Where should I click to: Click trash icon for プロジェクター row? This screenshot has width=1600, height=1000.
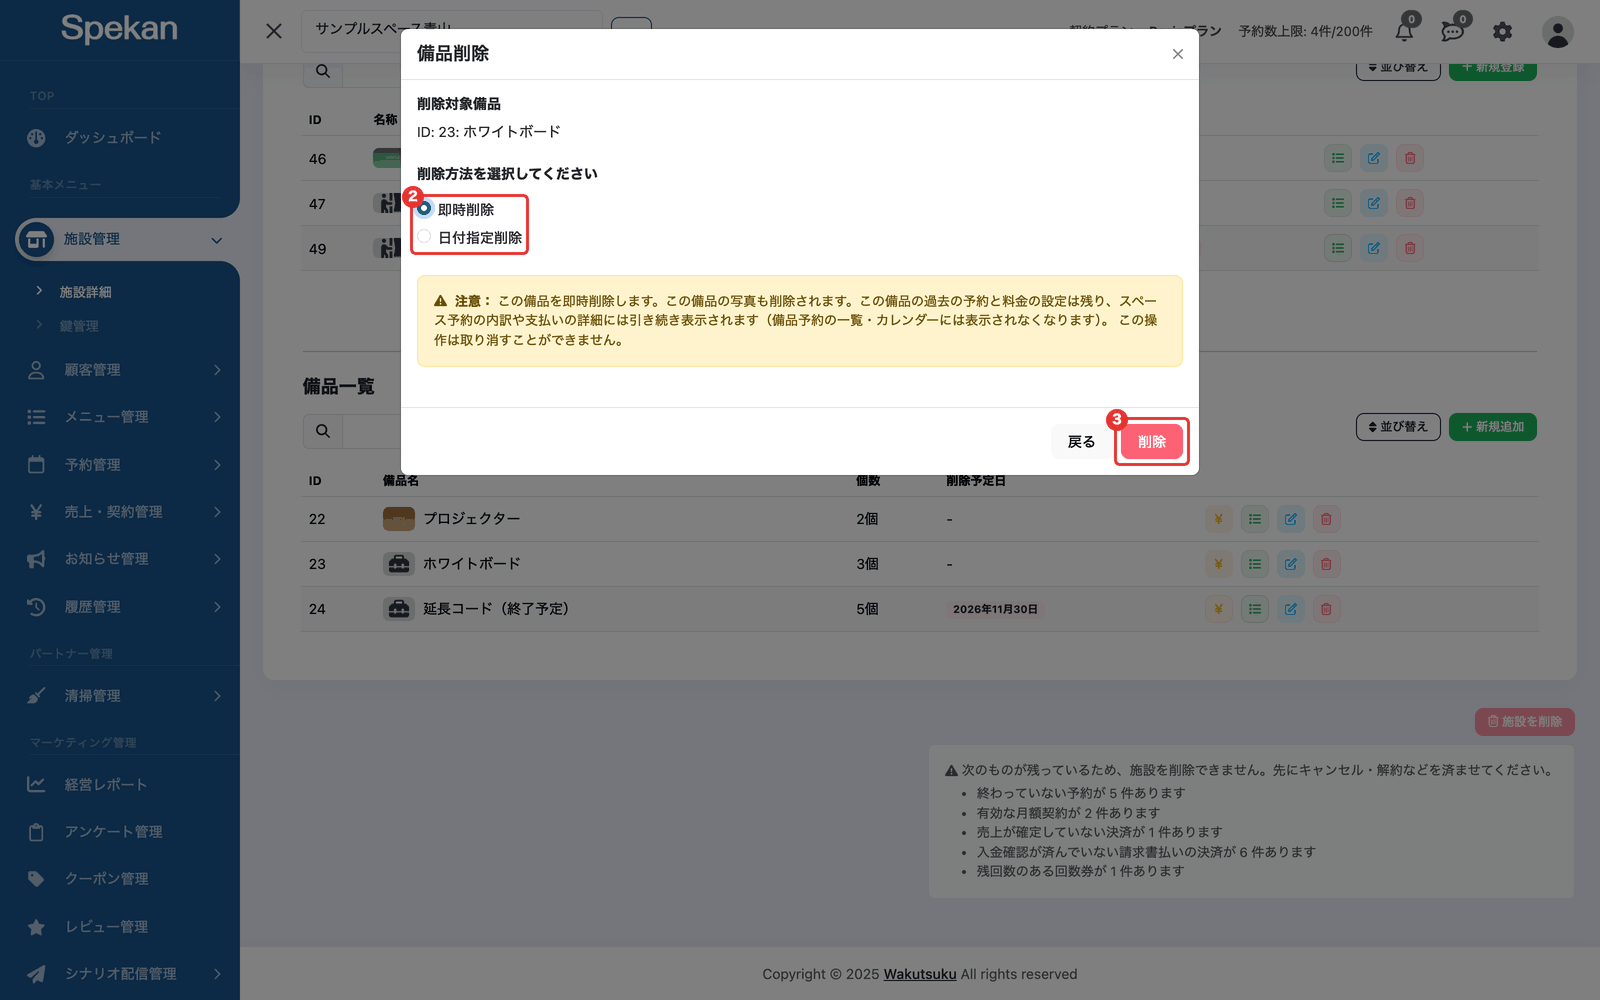pos(1326,519)
